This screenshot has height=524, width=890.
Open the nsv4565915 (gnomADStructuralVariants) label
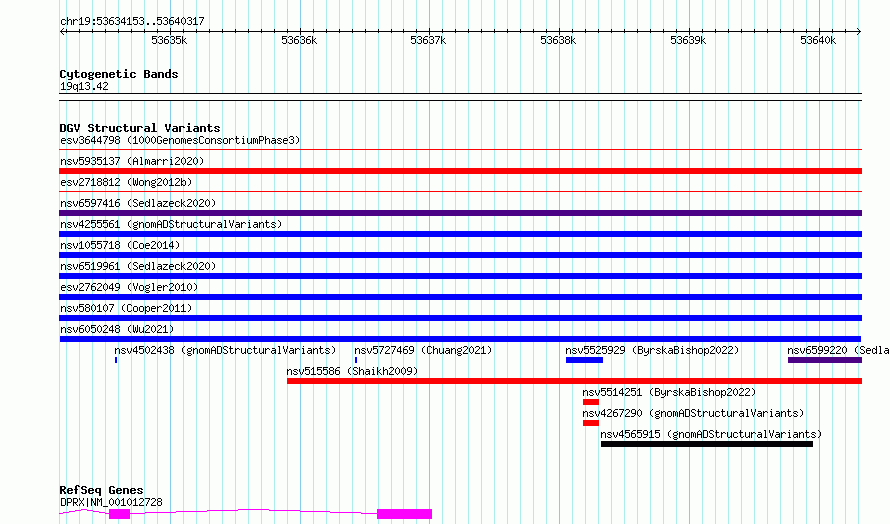click(711, 434)
